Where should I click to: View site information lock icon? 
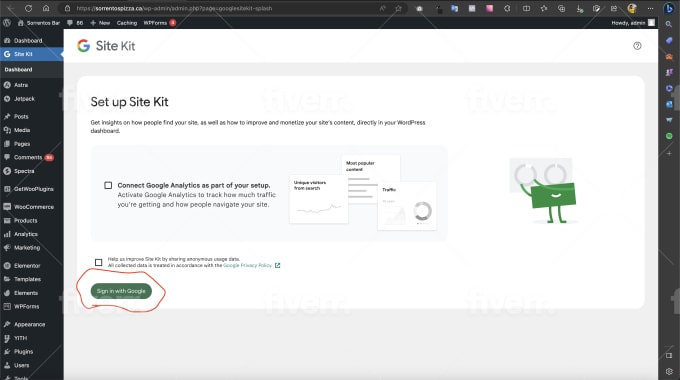point(67,8)
